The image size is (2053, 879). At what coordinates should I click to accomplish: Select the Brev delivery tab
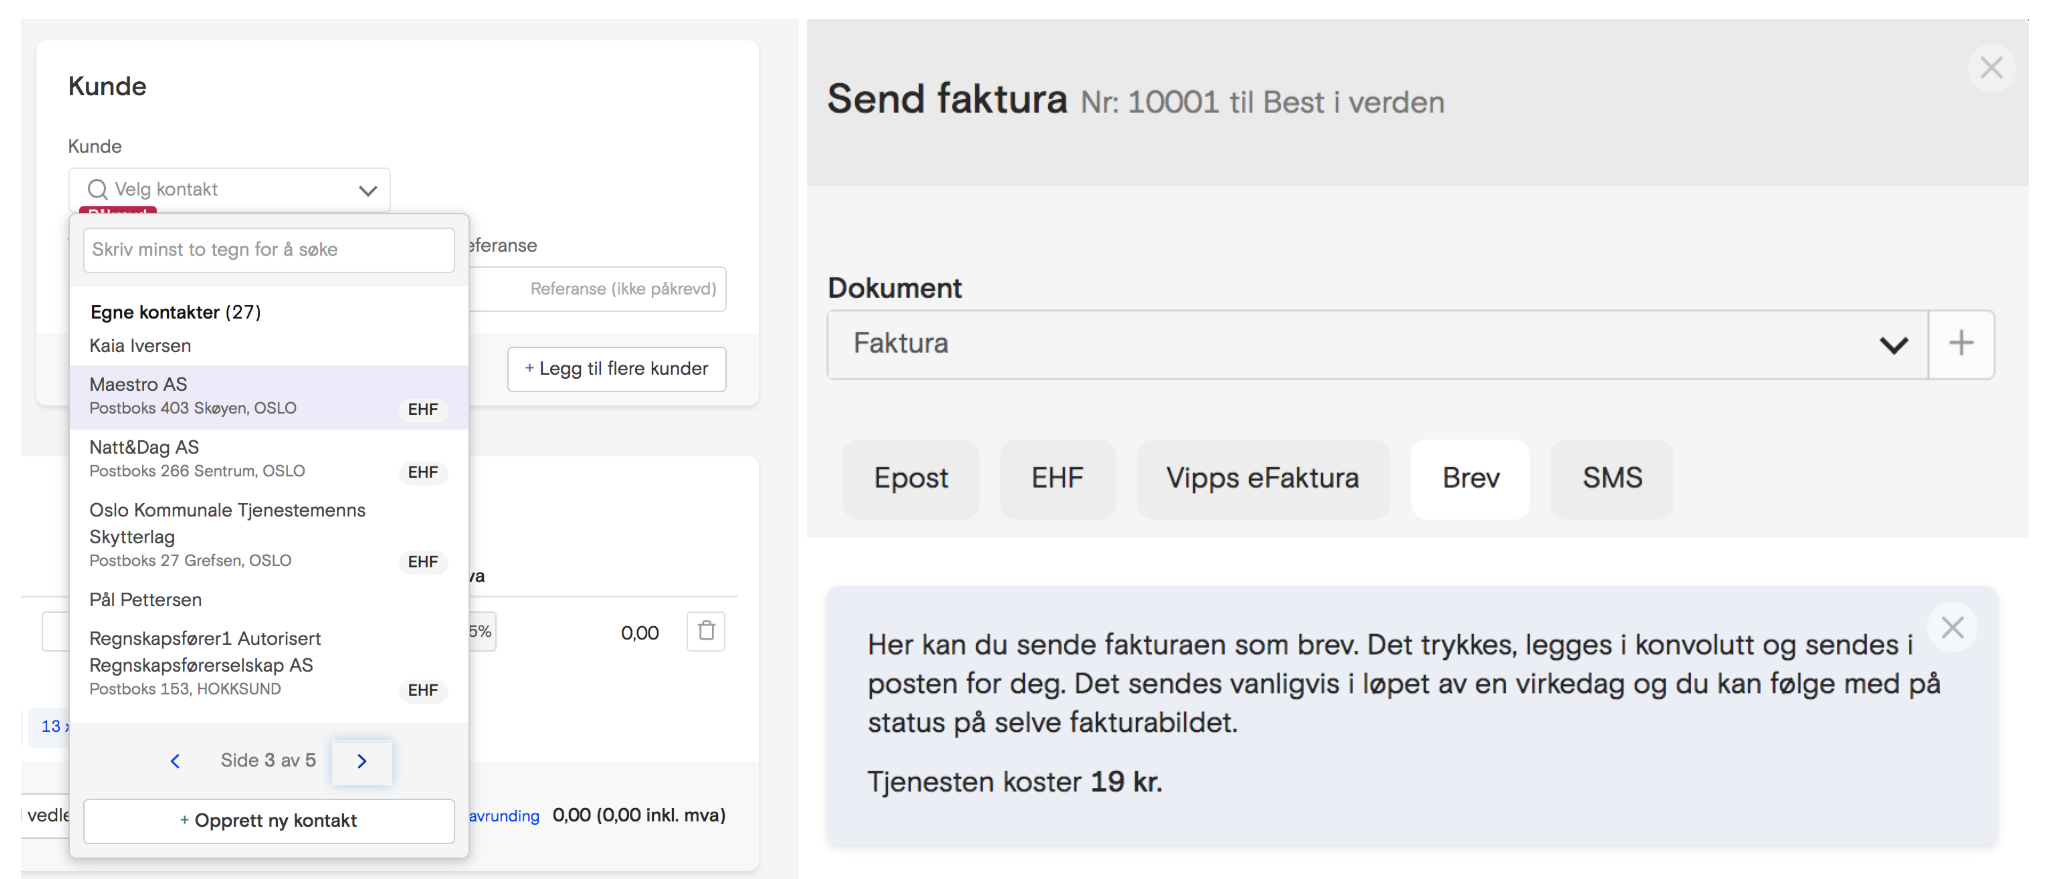[x=1470, y=478]
